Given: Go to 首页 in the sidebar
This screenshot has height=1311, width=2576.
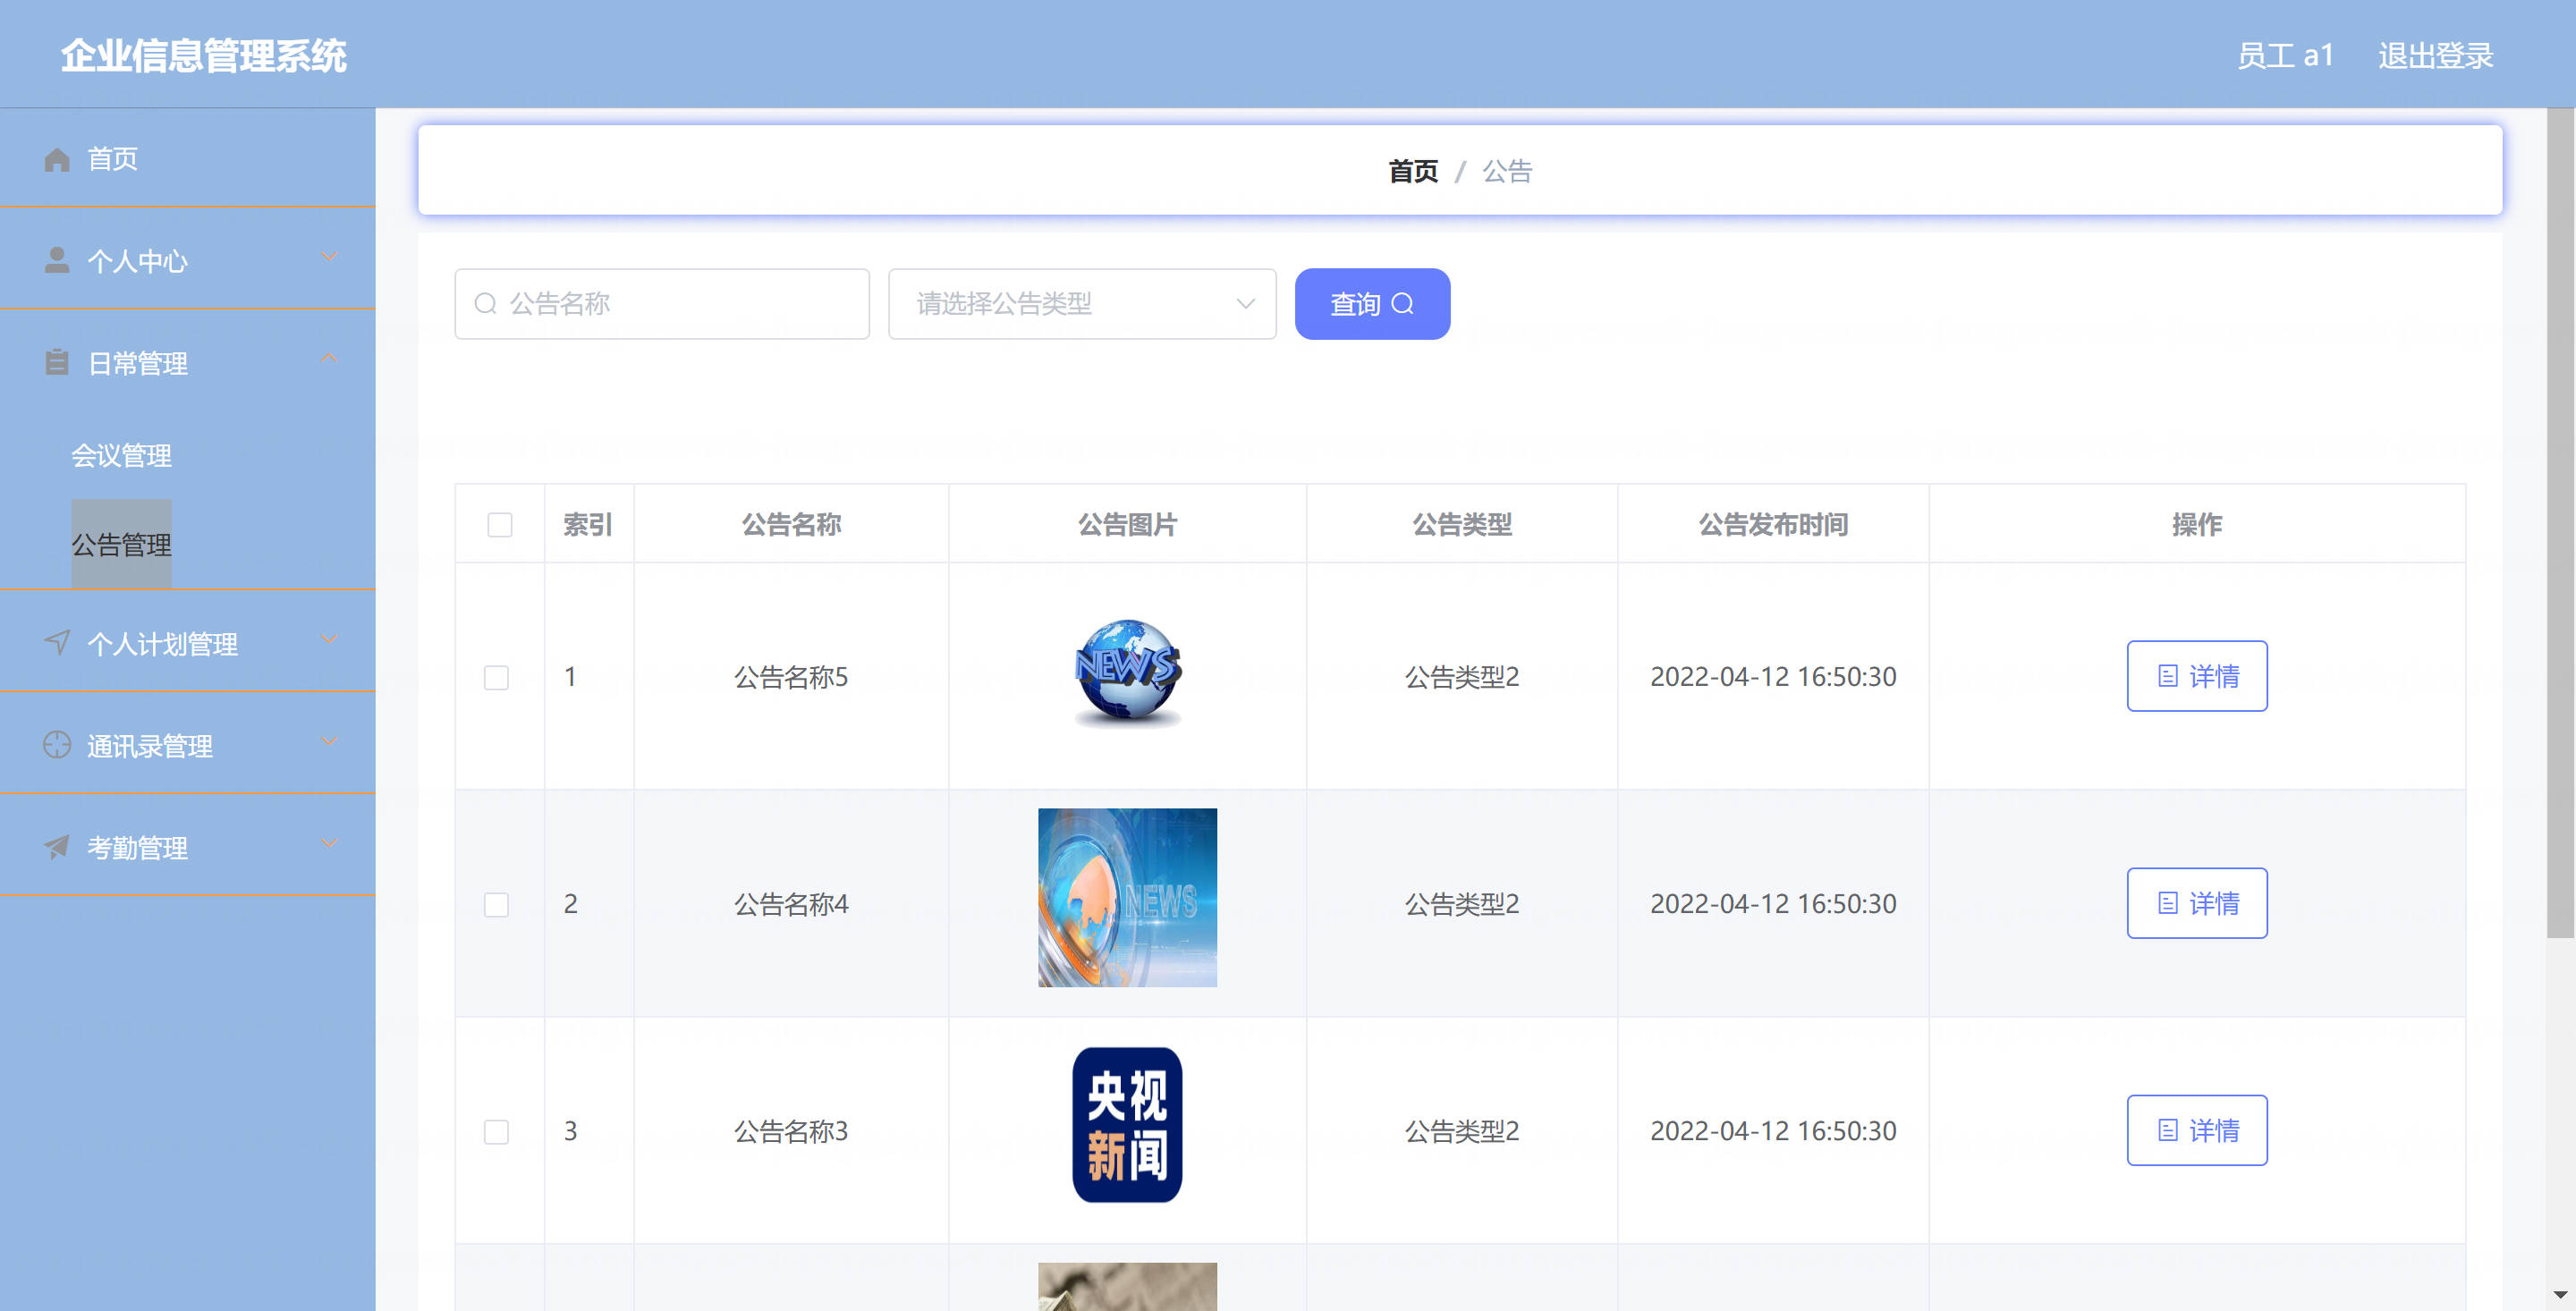Looking at the screenshot, I should point(187,158).
